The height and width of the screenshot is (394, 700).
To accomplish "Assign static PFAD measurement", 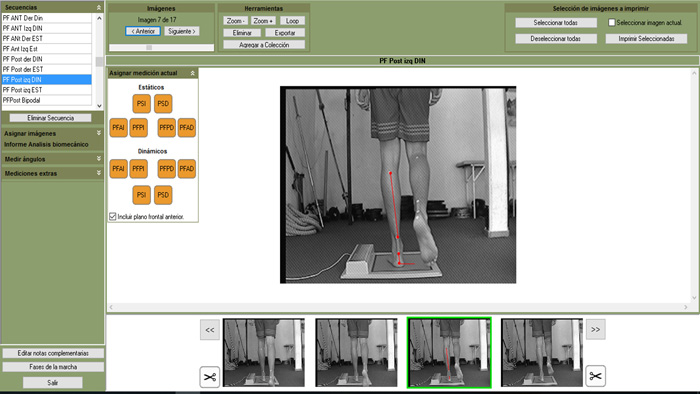I will 187,128.
